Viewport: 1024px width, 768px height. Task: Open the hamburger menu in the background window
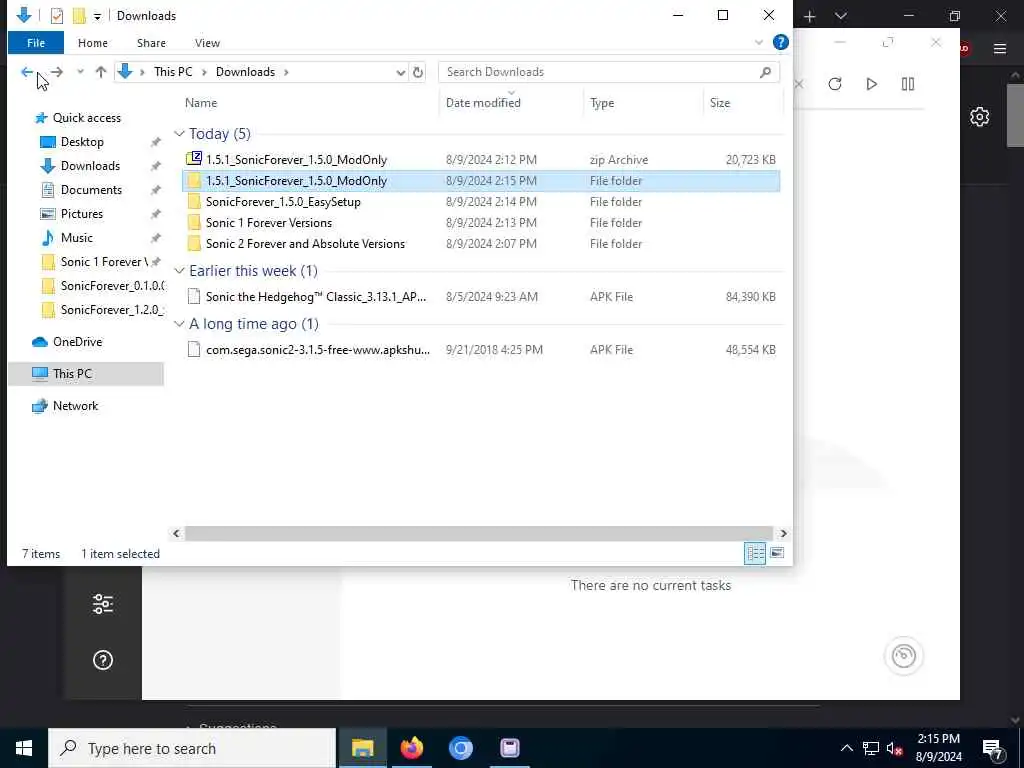pos(999,48)
